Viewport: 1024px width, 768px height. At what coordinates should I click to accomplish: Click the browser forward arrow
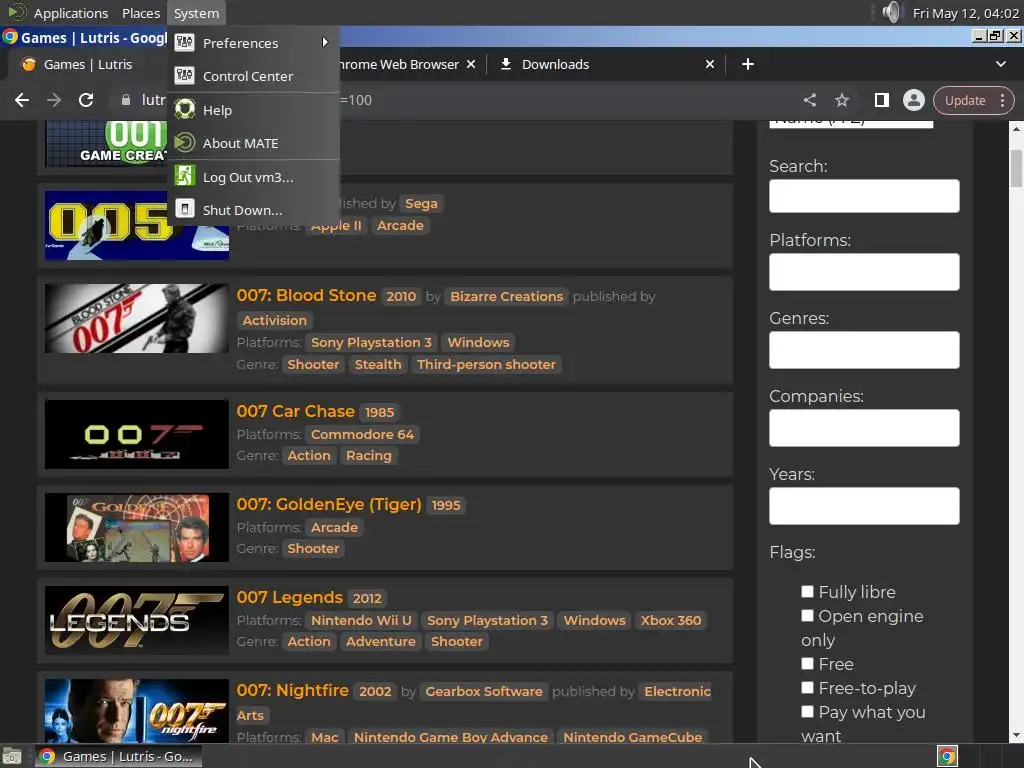(54, 100)
